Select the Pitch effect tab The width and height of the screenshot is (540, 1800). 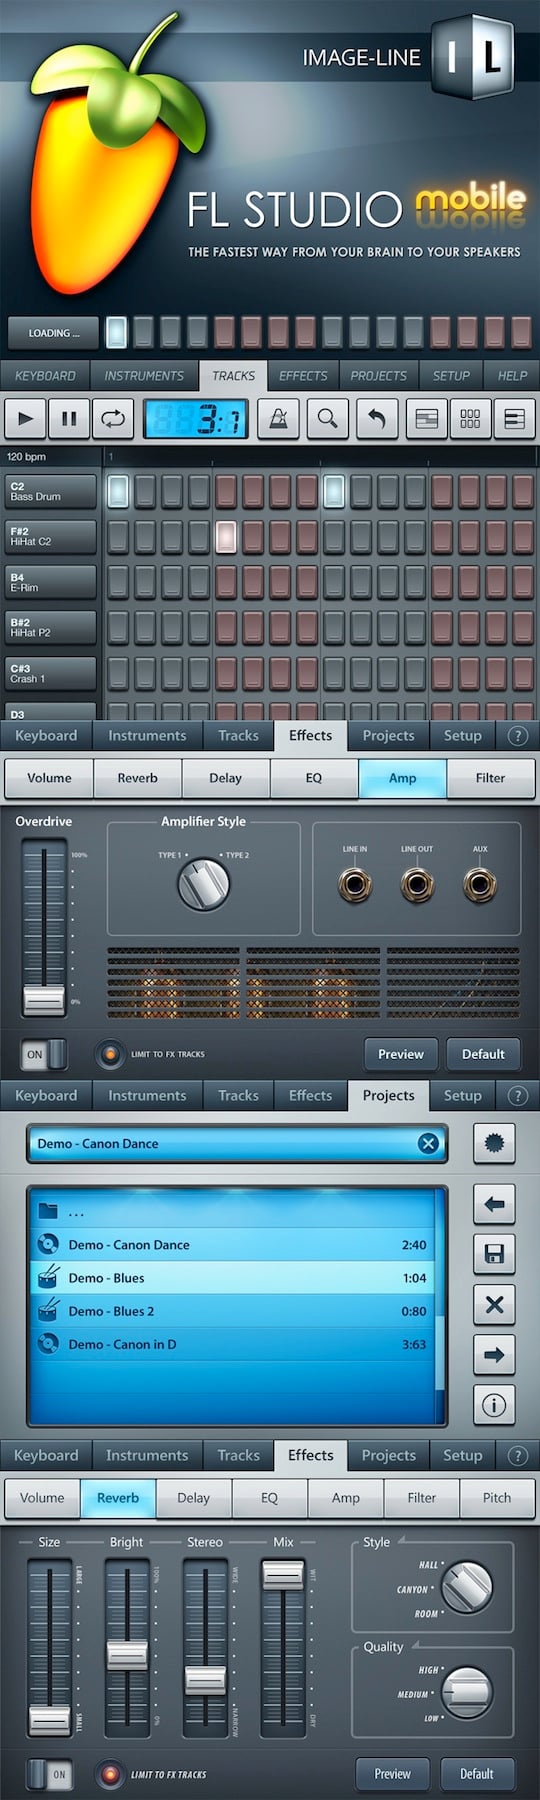(x=497, y=1498)
